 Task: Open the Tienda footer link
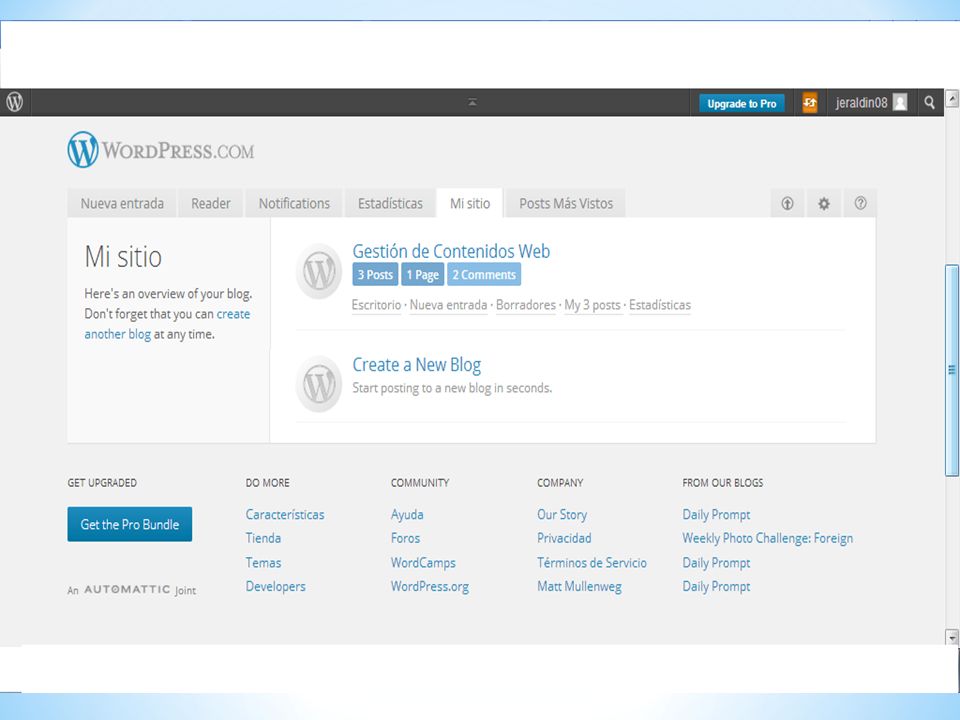point(263,538)
